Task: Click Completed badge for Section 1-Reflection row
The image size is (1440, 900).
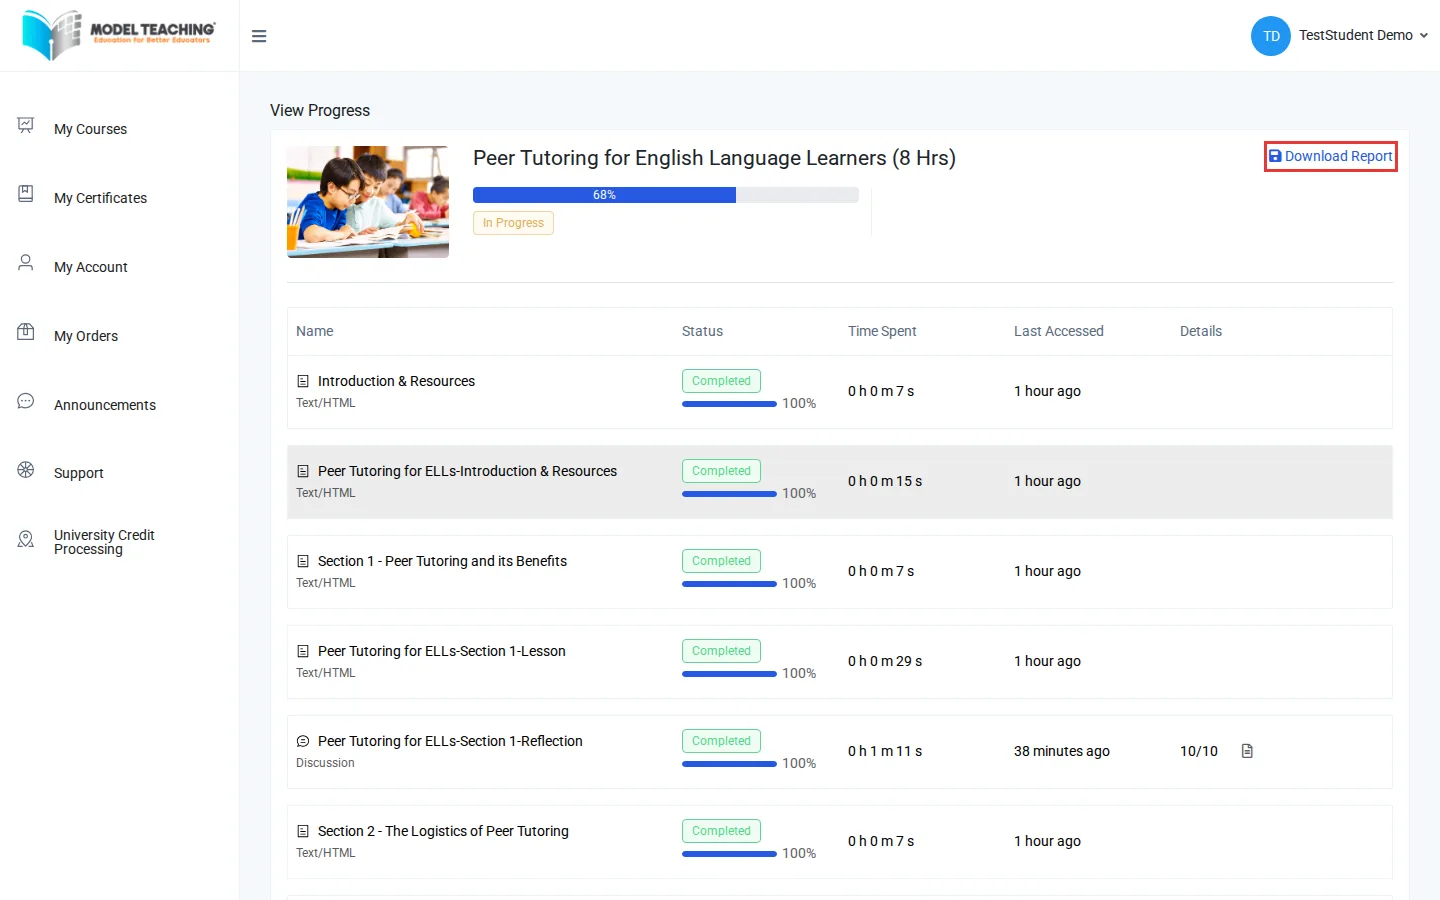Action: point(721,741)
